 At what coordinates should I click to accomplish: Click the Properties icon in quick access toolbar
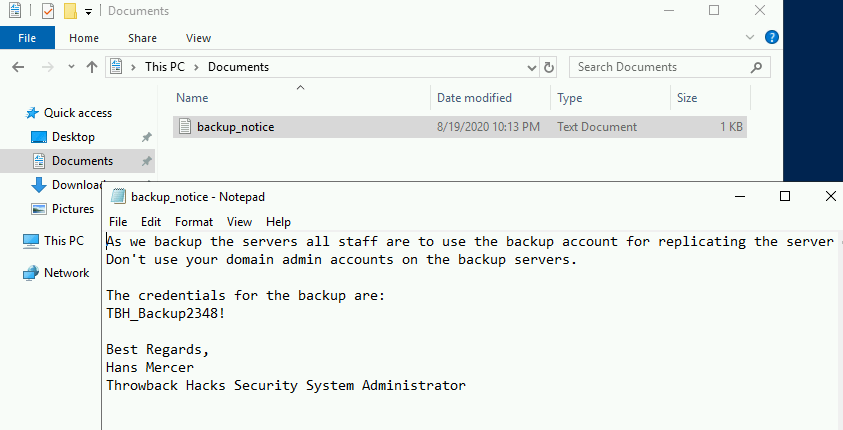click(47, 11)
